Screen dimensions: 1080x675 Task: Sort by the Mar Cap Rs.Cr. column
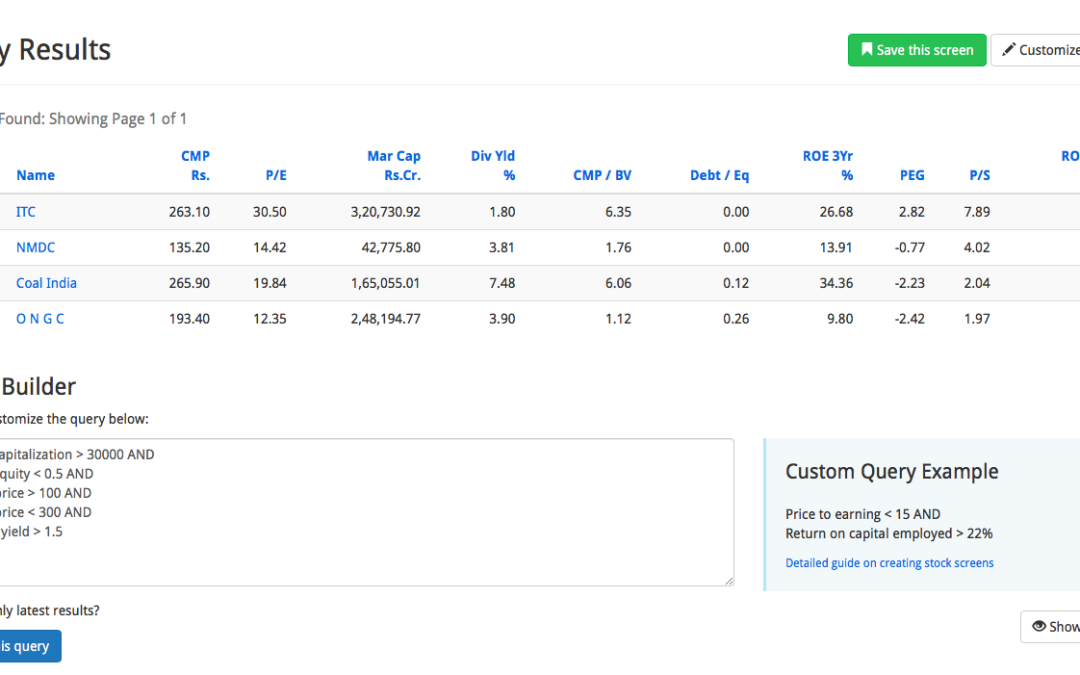tap(394, 165)
